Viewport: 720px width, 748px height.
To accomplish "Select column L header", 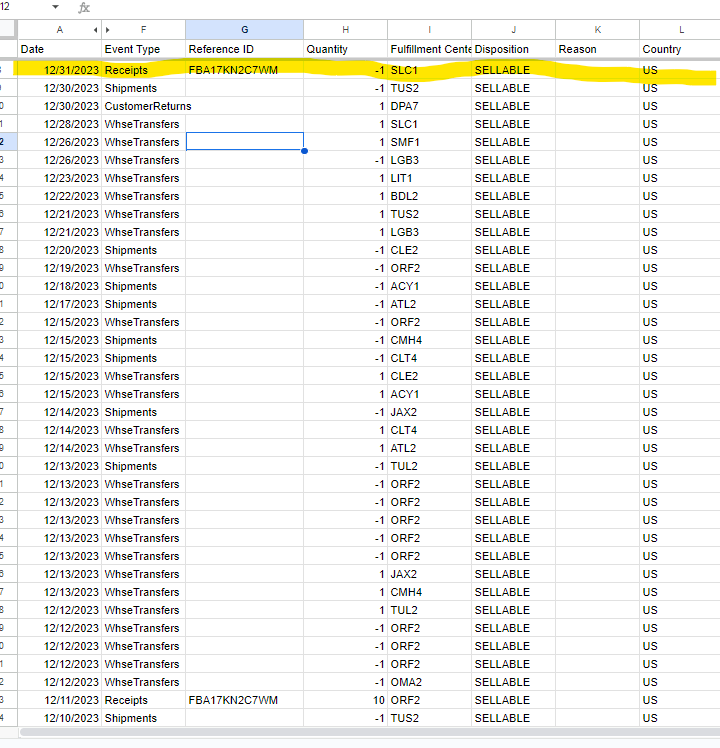I will point(680,30).
